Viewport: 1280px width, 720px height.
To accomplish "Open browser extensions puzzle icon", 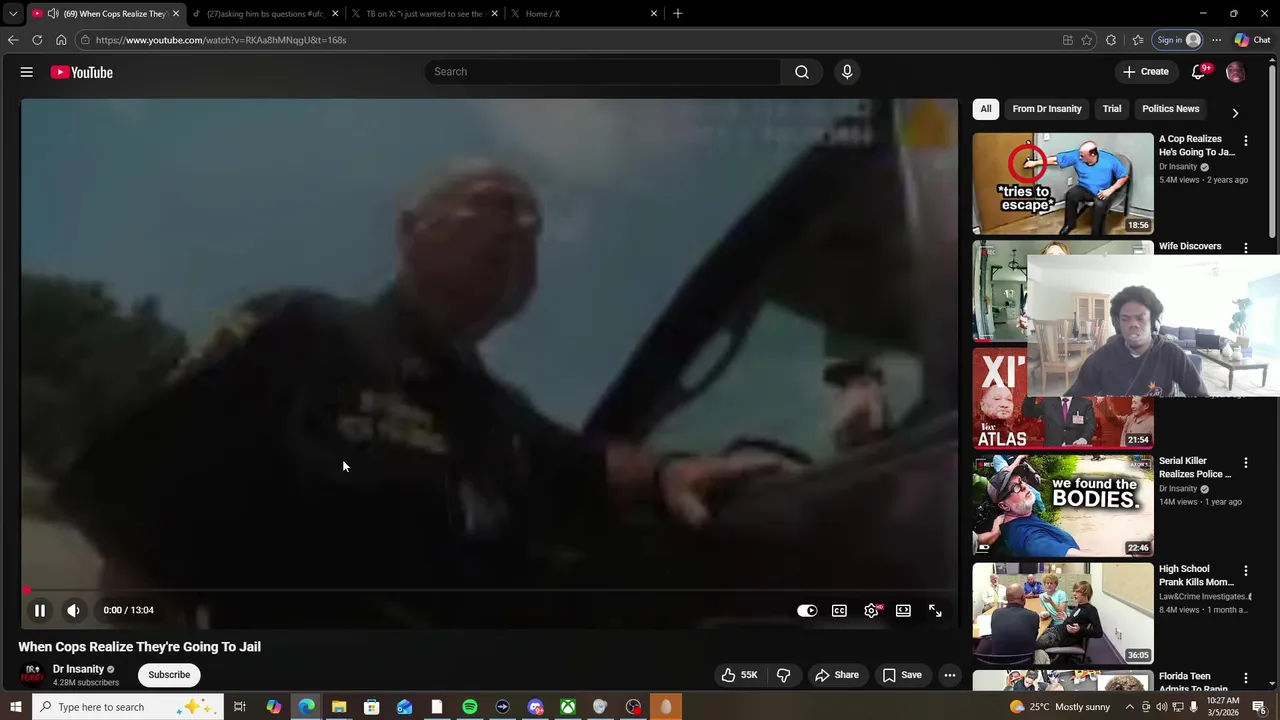I will coord(1111,40).
